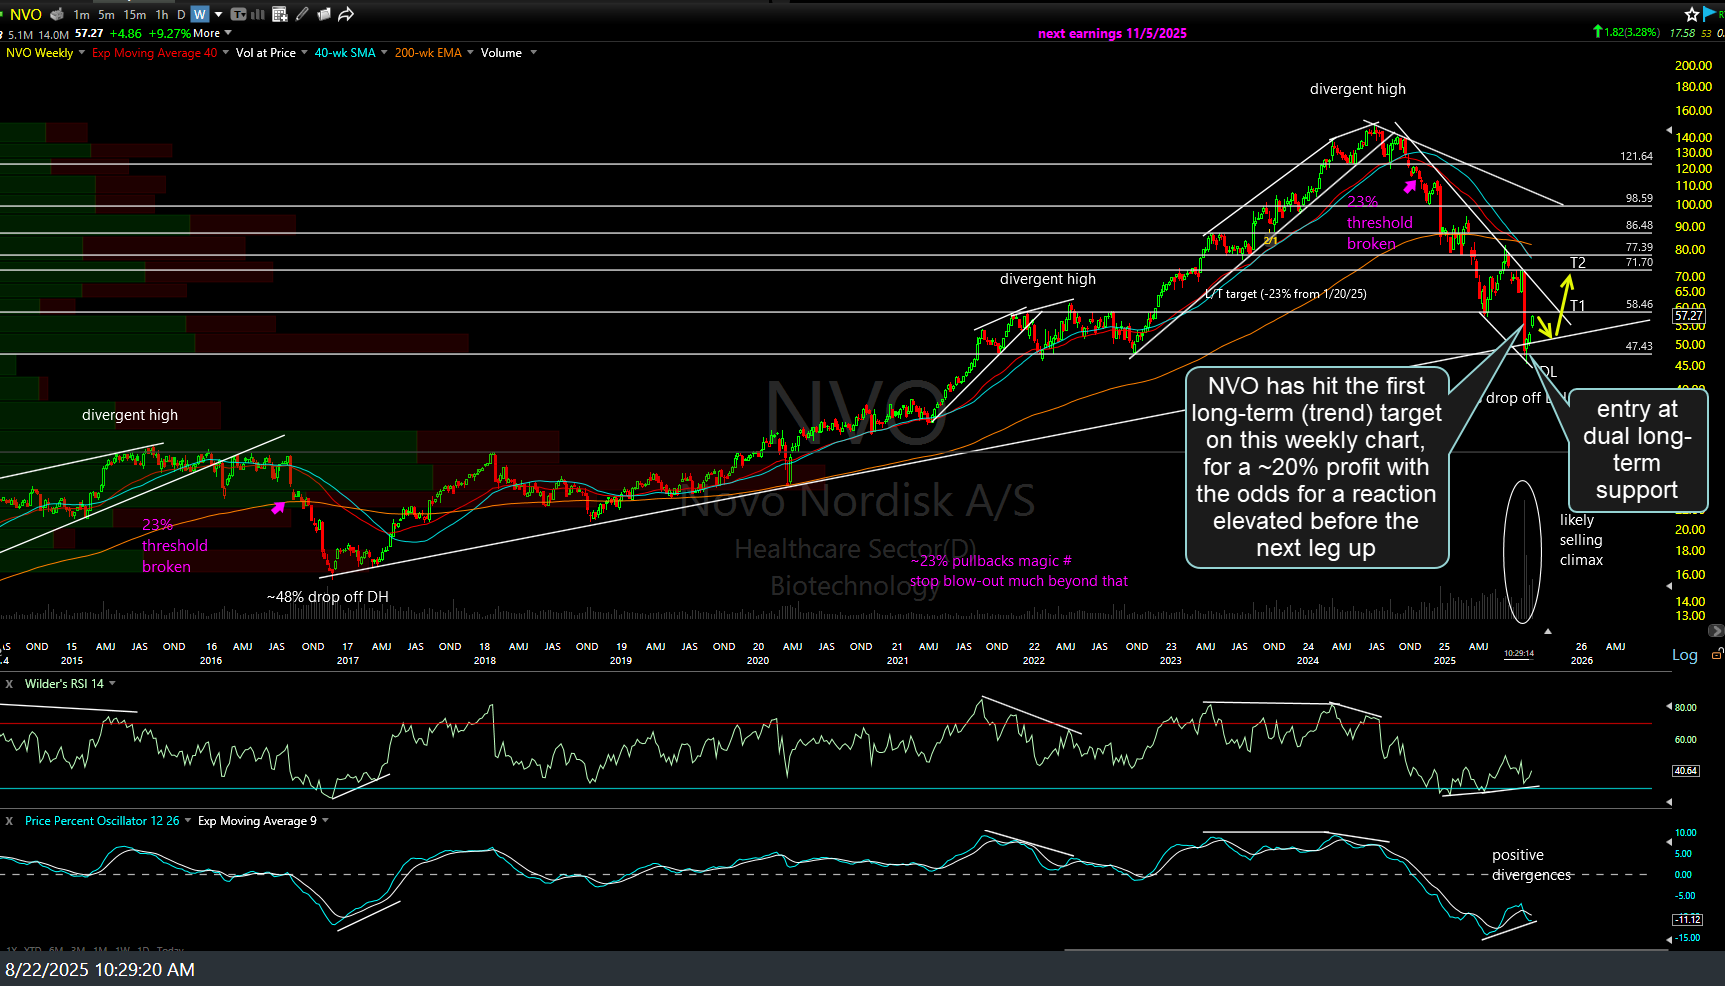Open the 200-wk EMA settings dropdown

coord(470,53)
